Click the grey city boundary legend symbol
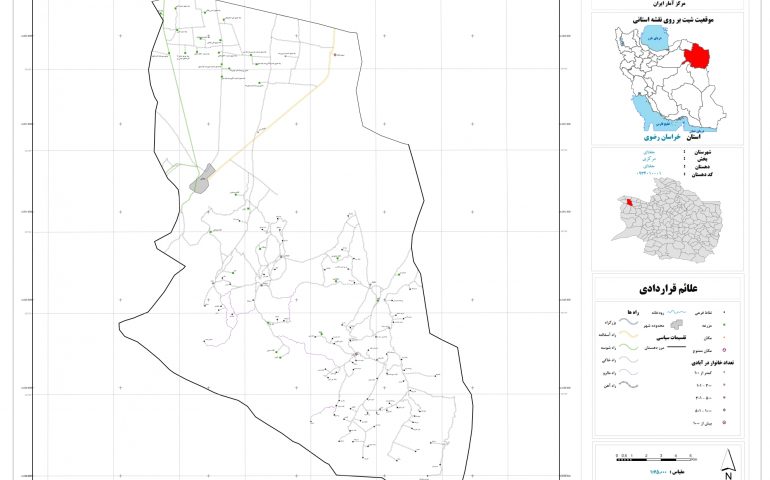Image resolution: width=770 pixels, height=480 pixels. pos(676,324)
